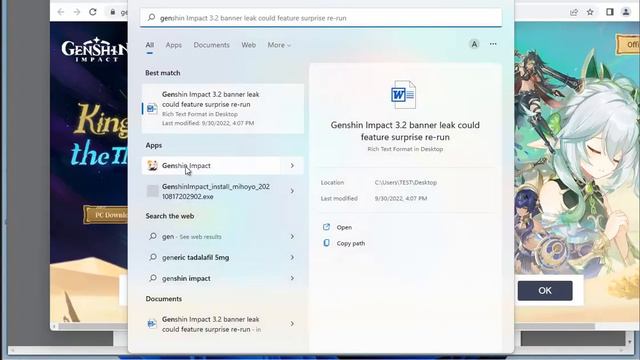
Task: Click the PC Download button on webpage
Action: point(107,215)
